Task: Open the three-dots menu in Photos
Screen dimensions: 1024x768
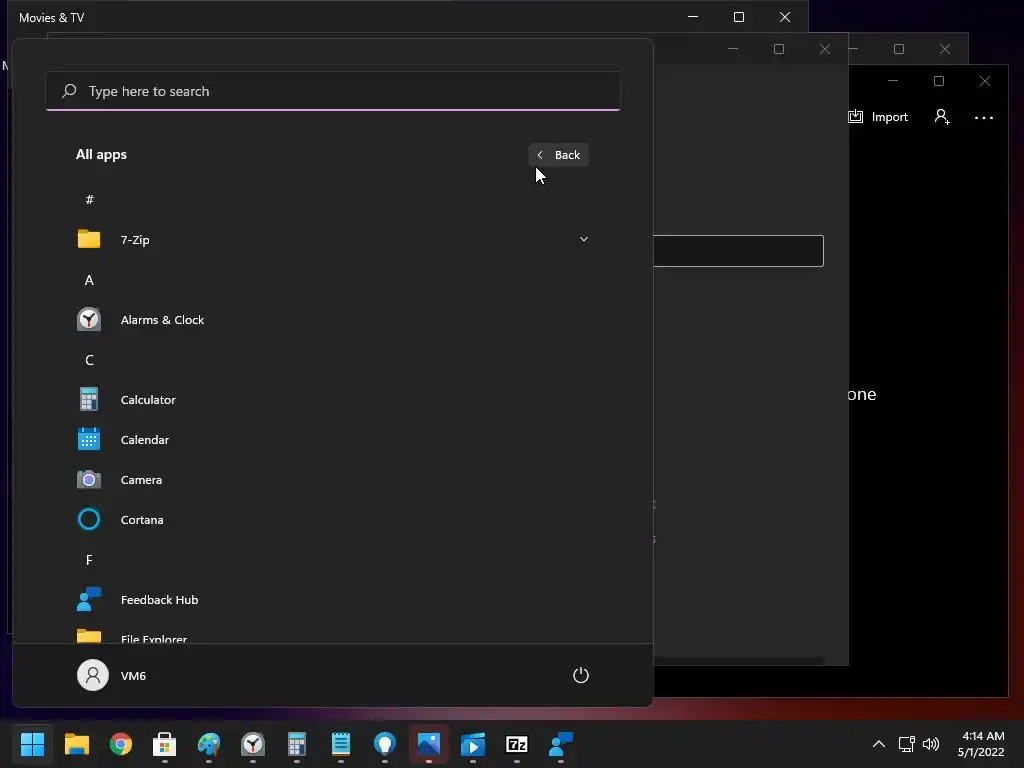Action: point(984,118)
